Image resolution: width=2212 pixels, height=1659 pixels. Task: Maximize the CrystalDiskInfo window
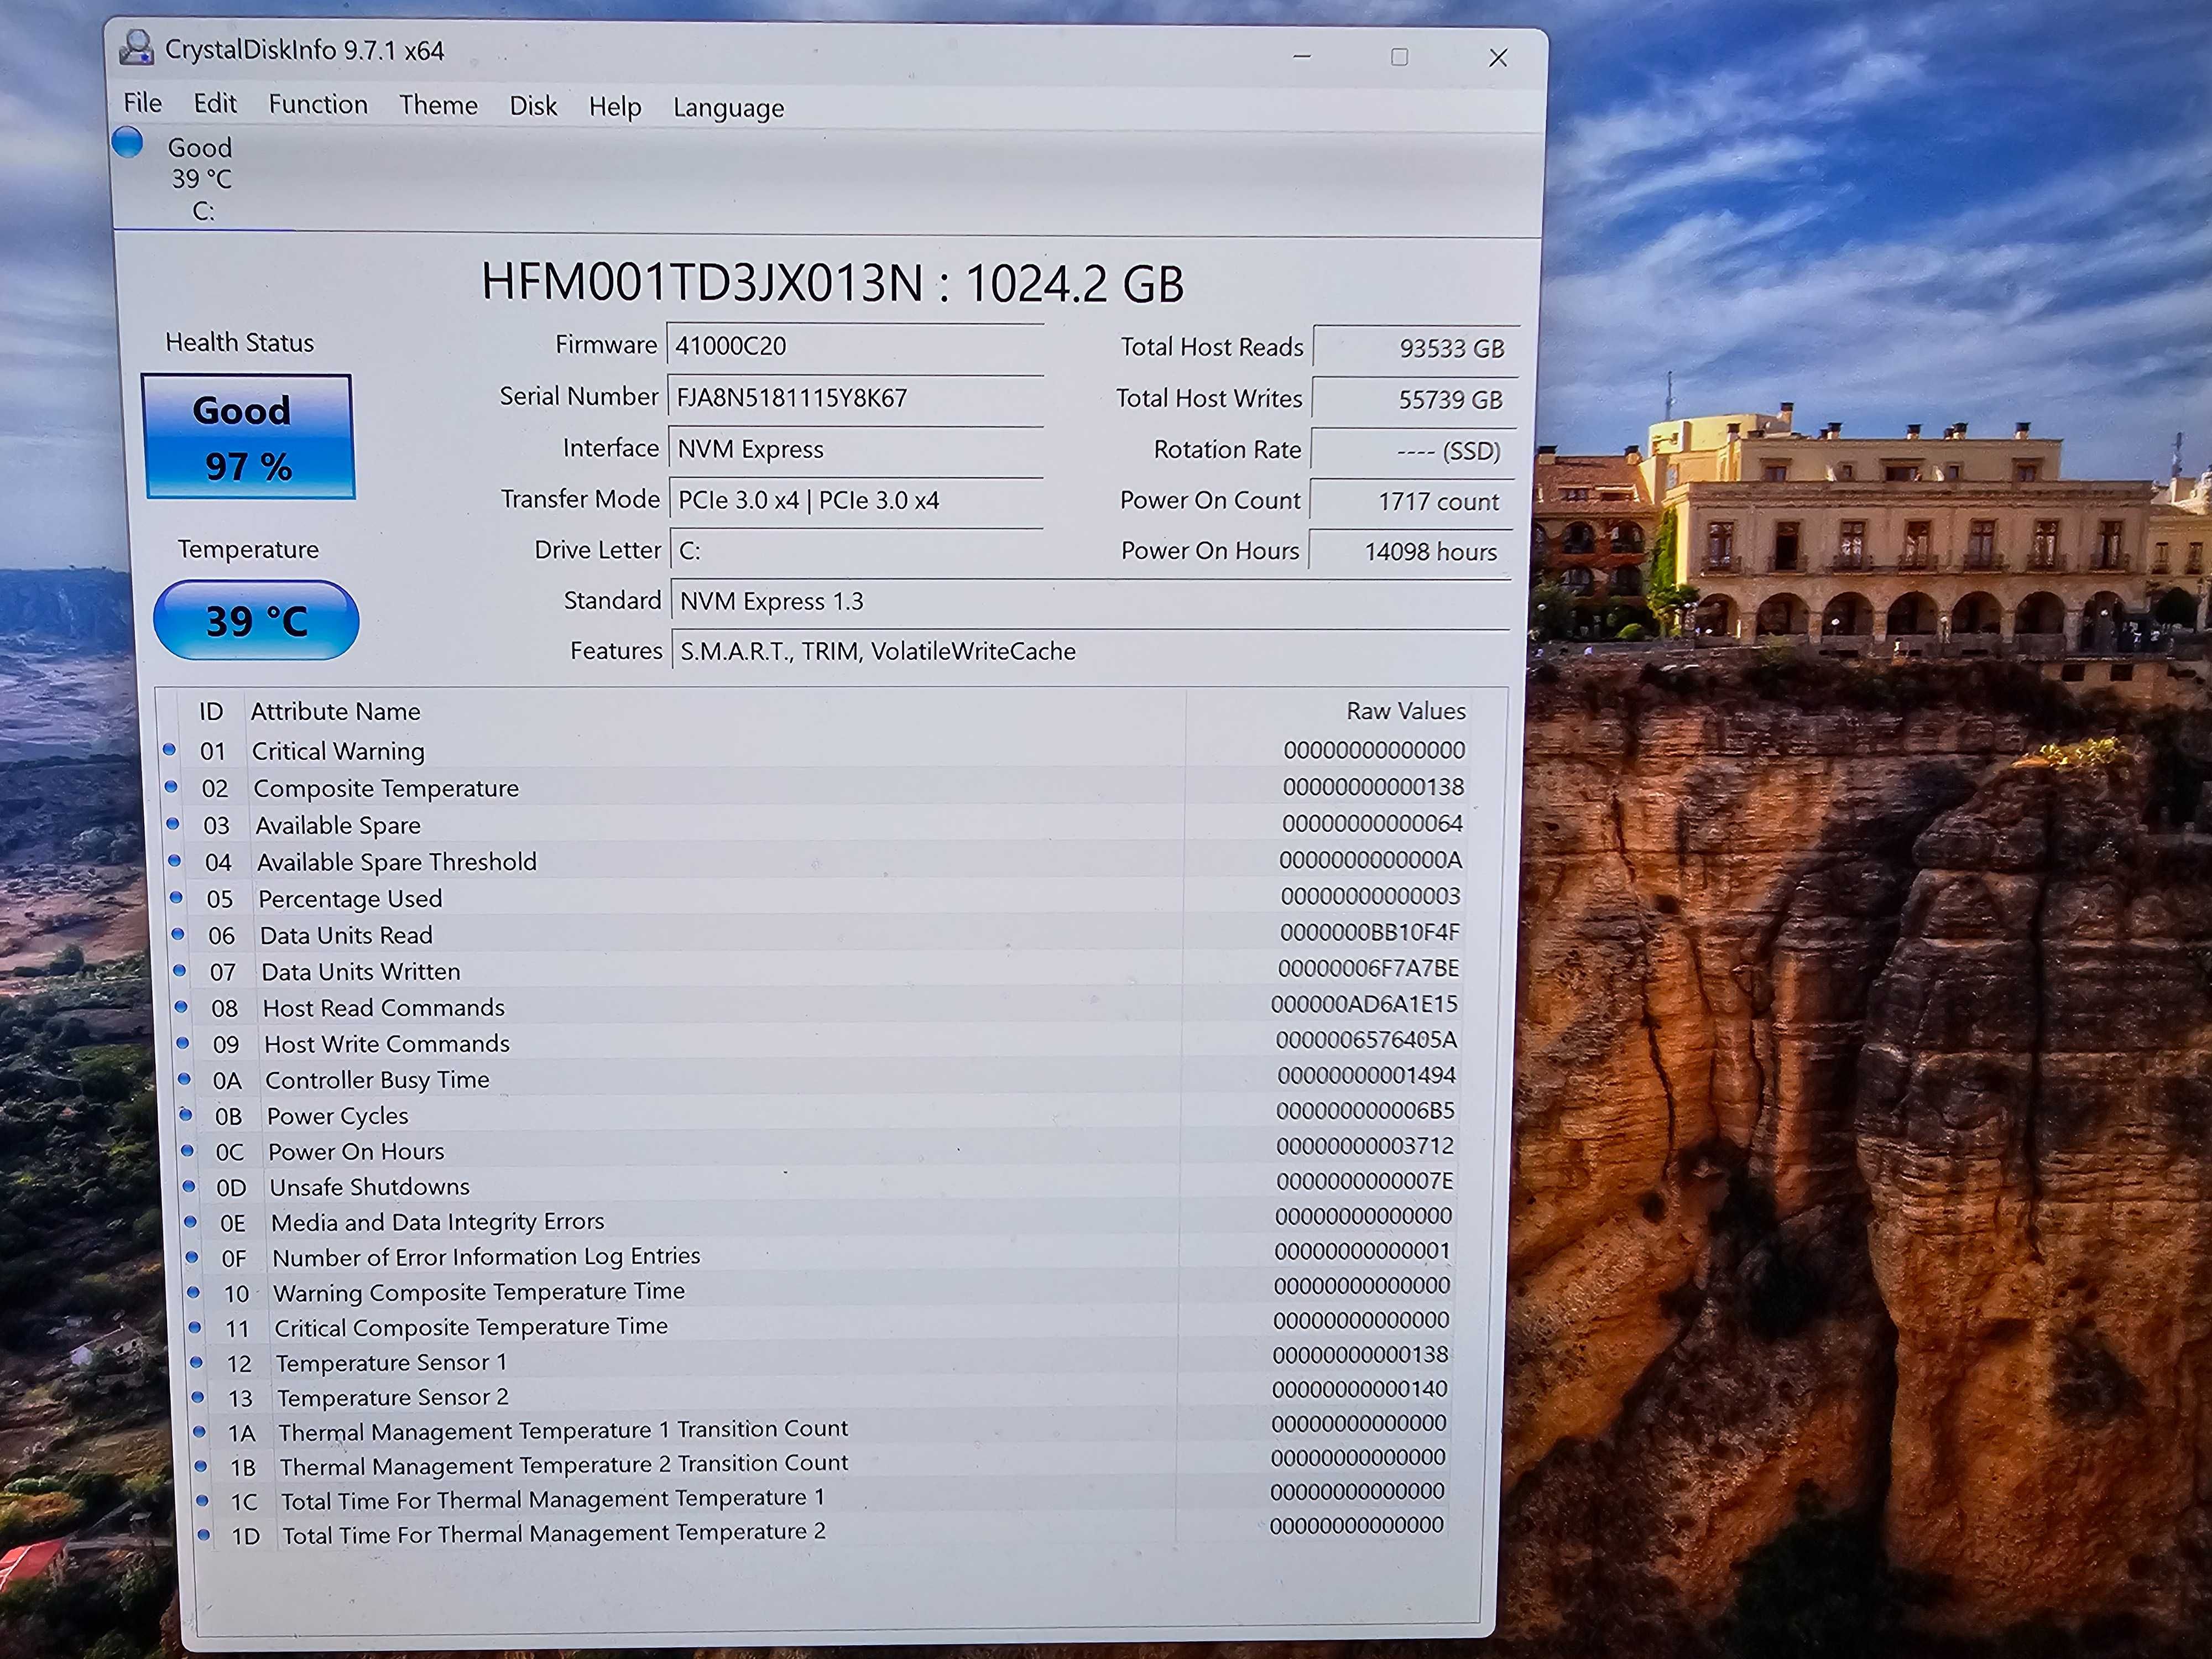[1399, 57]
